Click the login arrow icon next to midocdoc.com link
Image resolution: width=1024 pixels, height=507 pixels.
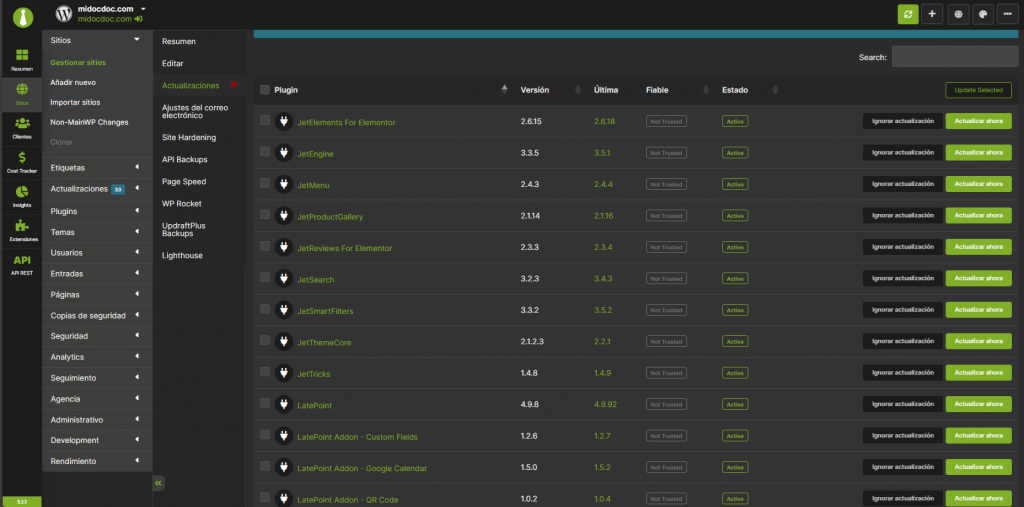click(x=138, y=20)
